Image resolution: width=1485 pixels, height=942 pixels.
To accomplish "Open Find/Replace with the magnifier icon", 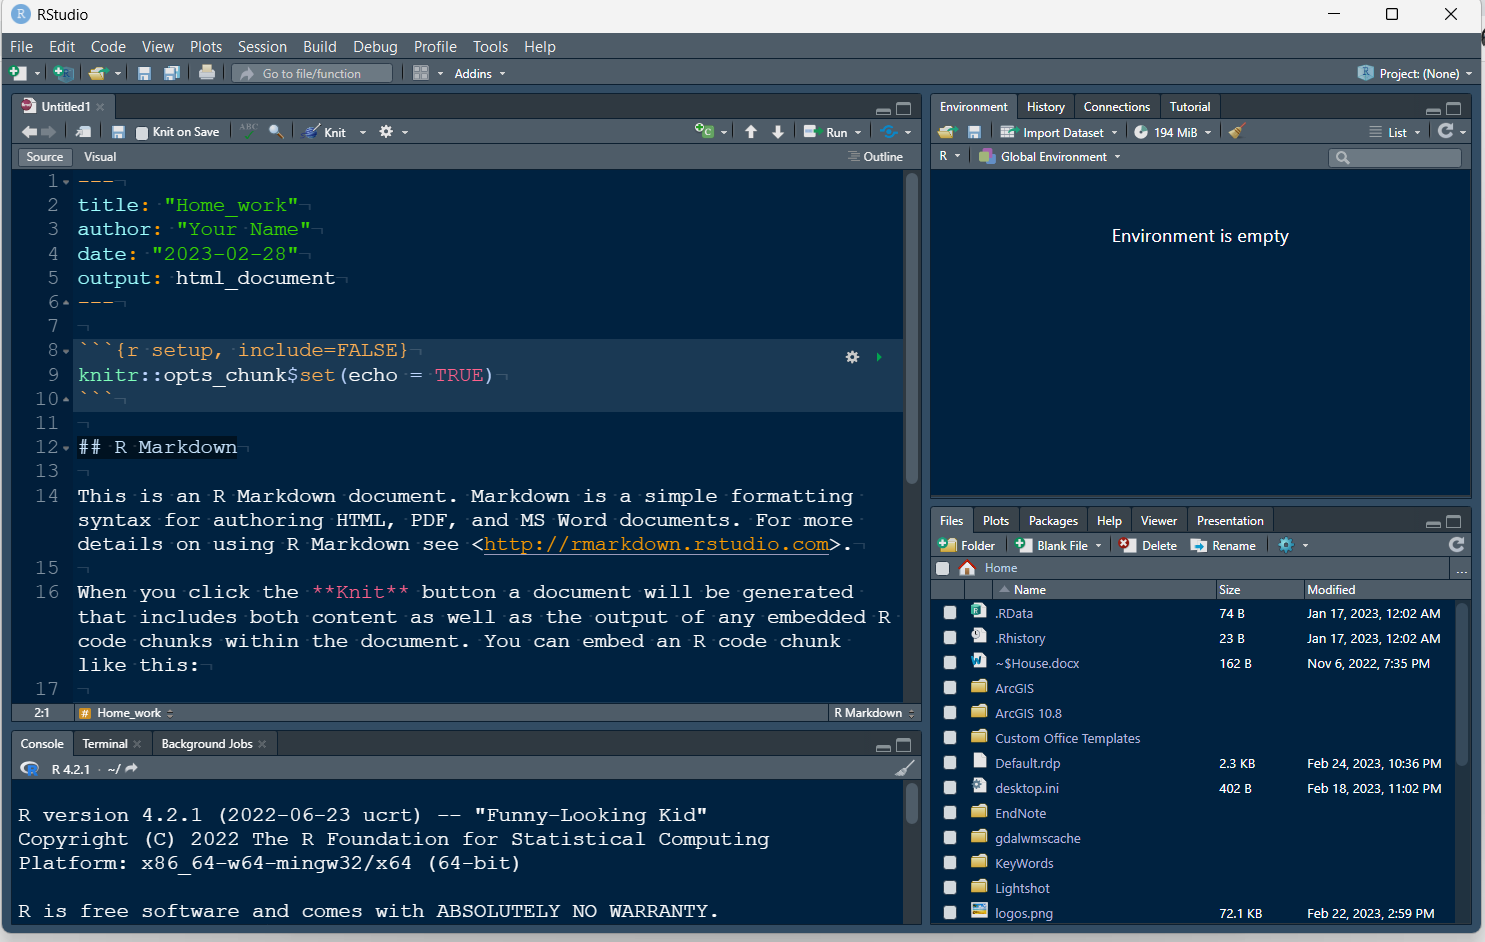I will [x=276, y=131].
